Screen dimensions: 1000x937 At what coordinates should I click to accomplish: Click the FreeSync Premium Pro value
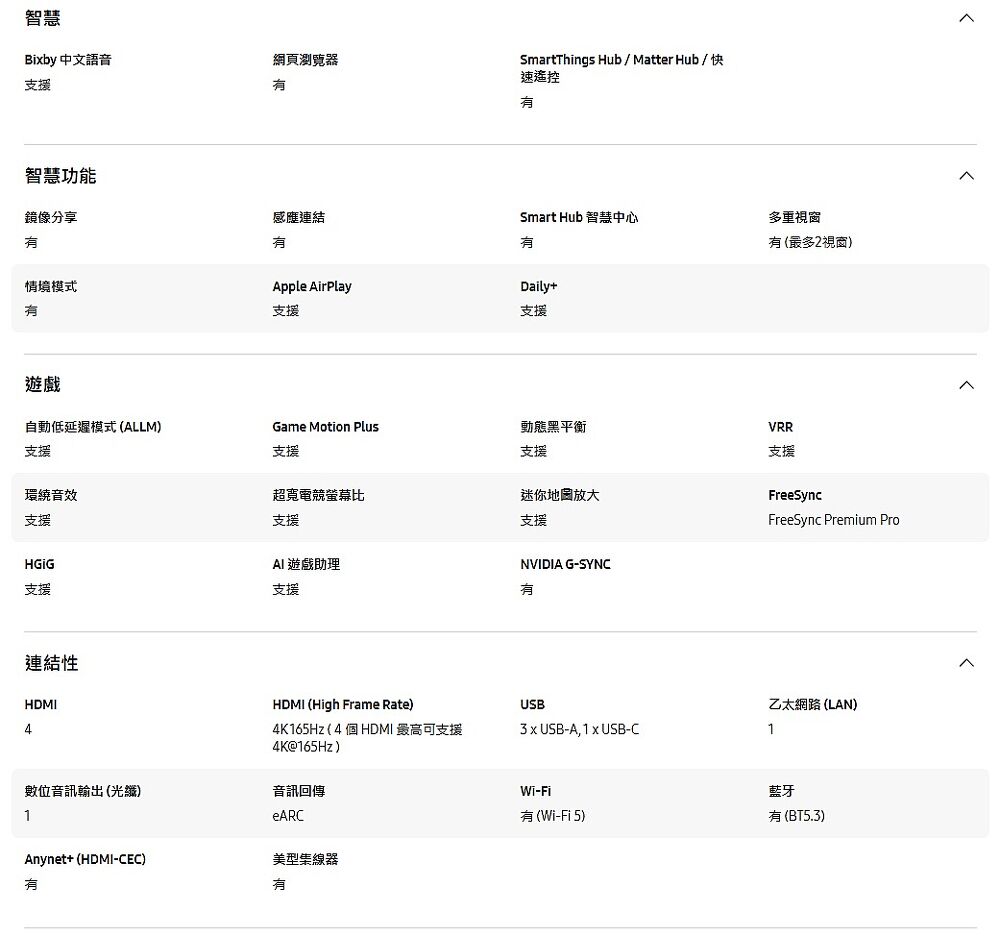click(834, 520)
